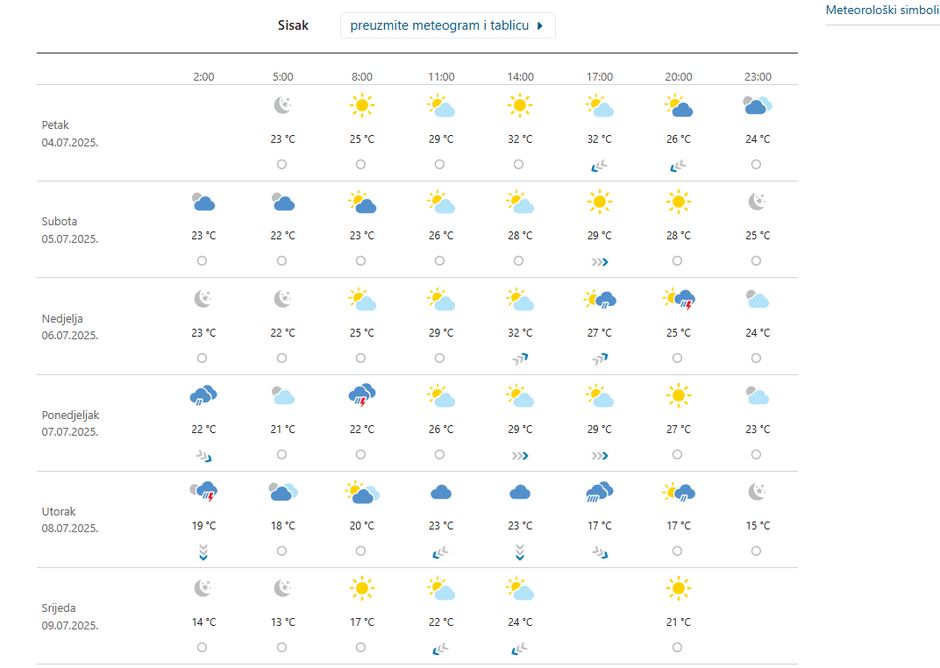Click the thunderstorm icon for Nedjelja 20:00
The width and height of the screenshot is (940, 668).
tap(678, 298)
